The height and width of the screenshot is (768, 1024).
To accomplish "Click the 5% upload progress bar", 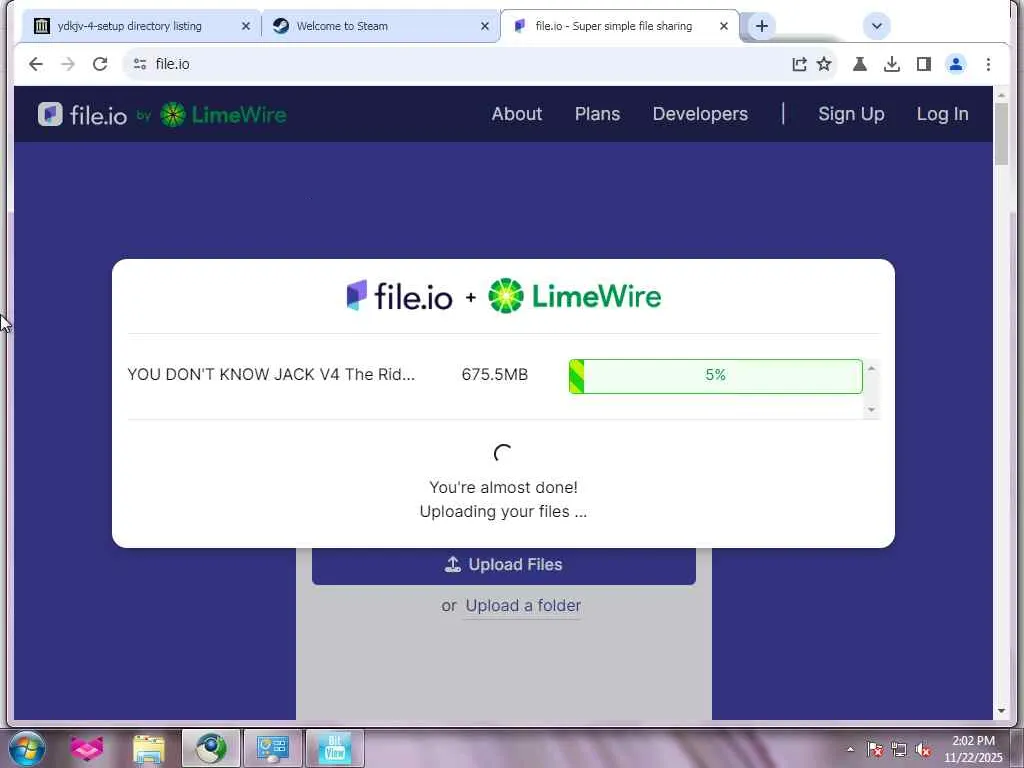I will pyautogui.click(x=716, y=376).
